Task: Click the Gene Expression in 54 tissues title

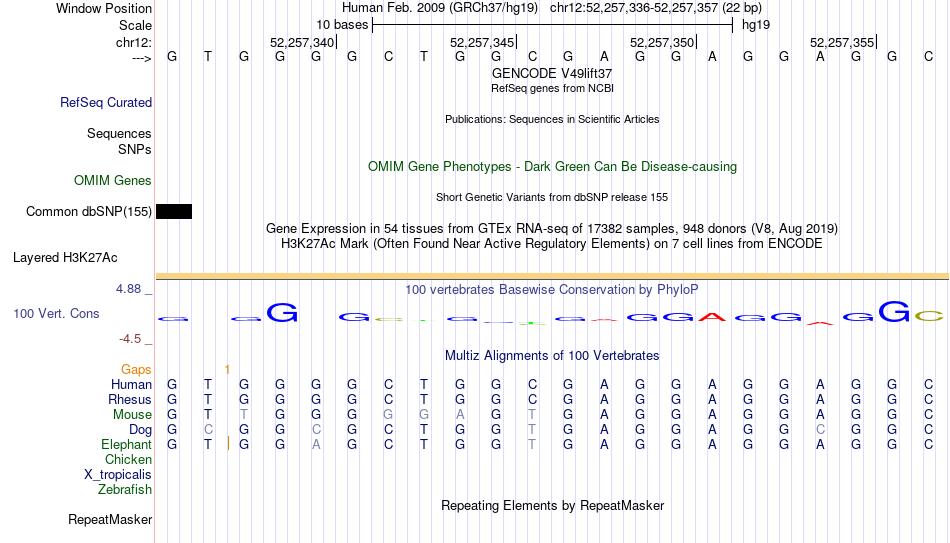Action: point(552,228)
